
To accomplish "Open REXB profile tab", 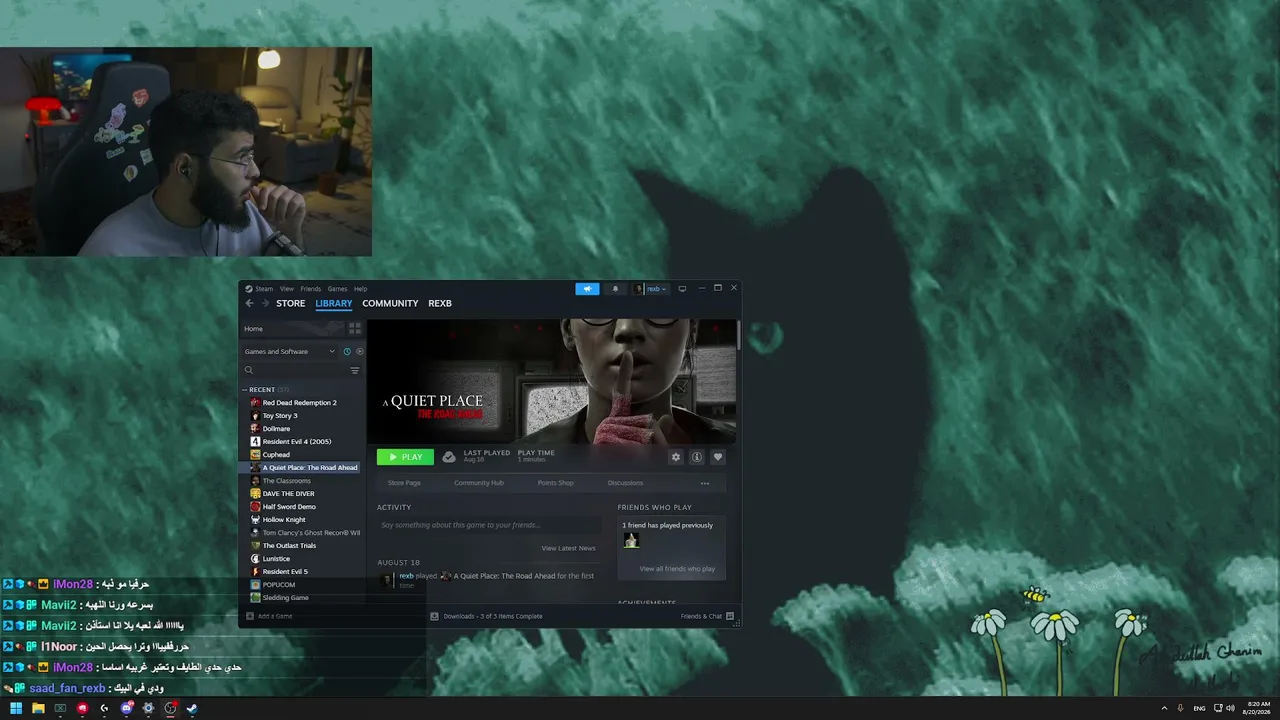I will coord(440,303).
